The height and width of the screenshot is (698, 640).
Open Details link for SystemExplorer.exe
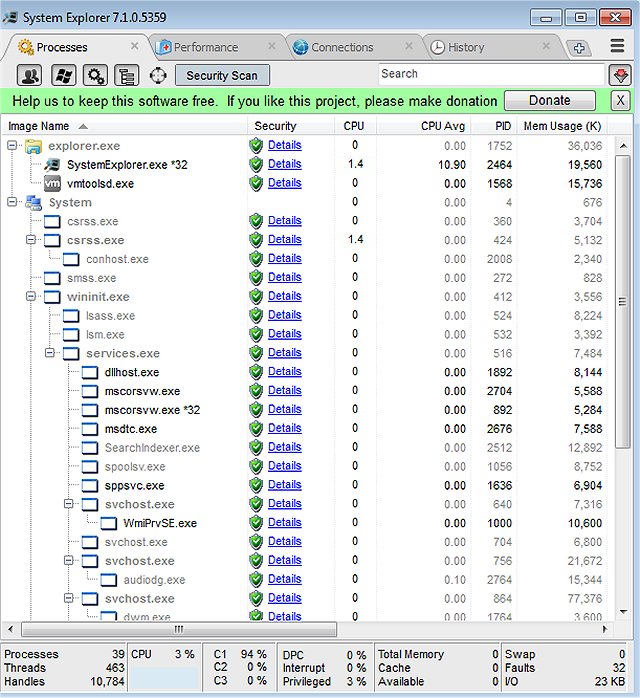[285, 164]
